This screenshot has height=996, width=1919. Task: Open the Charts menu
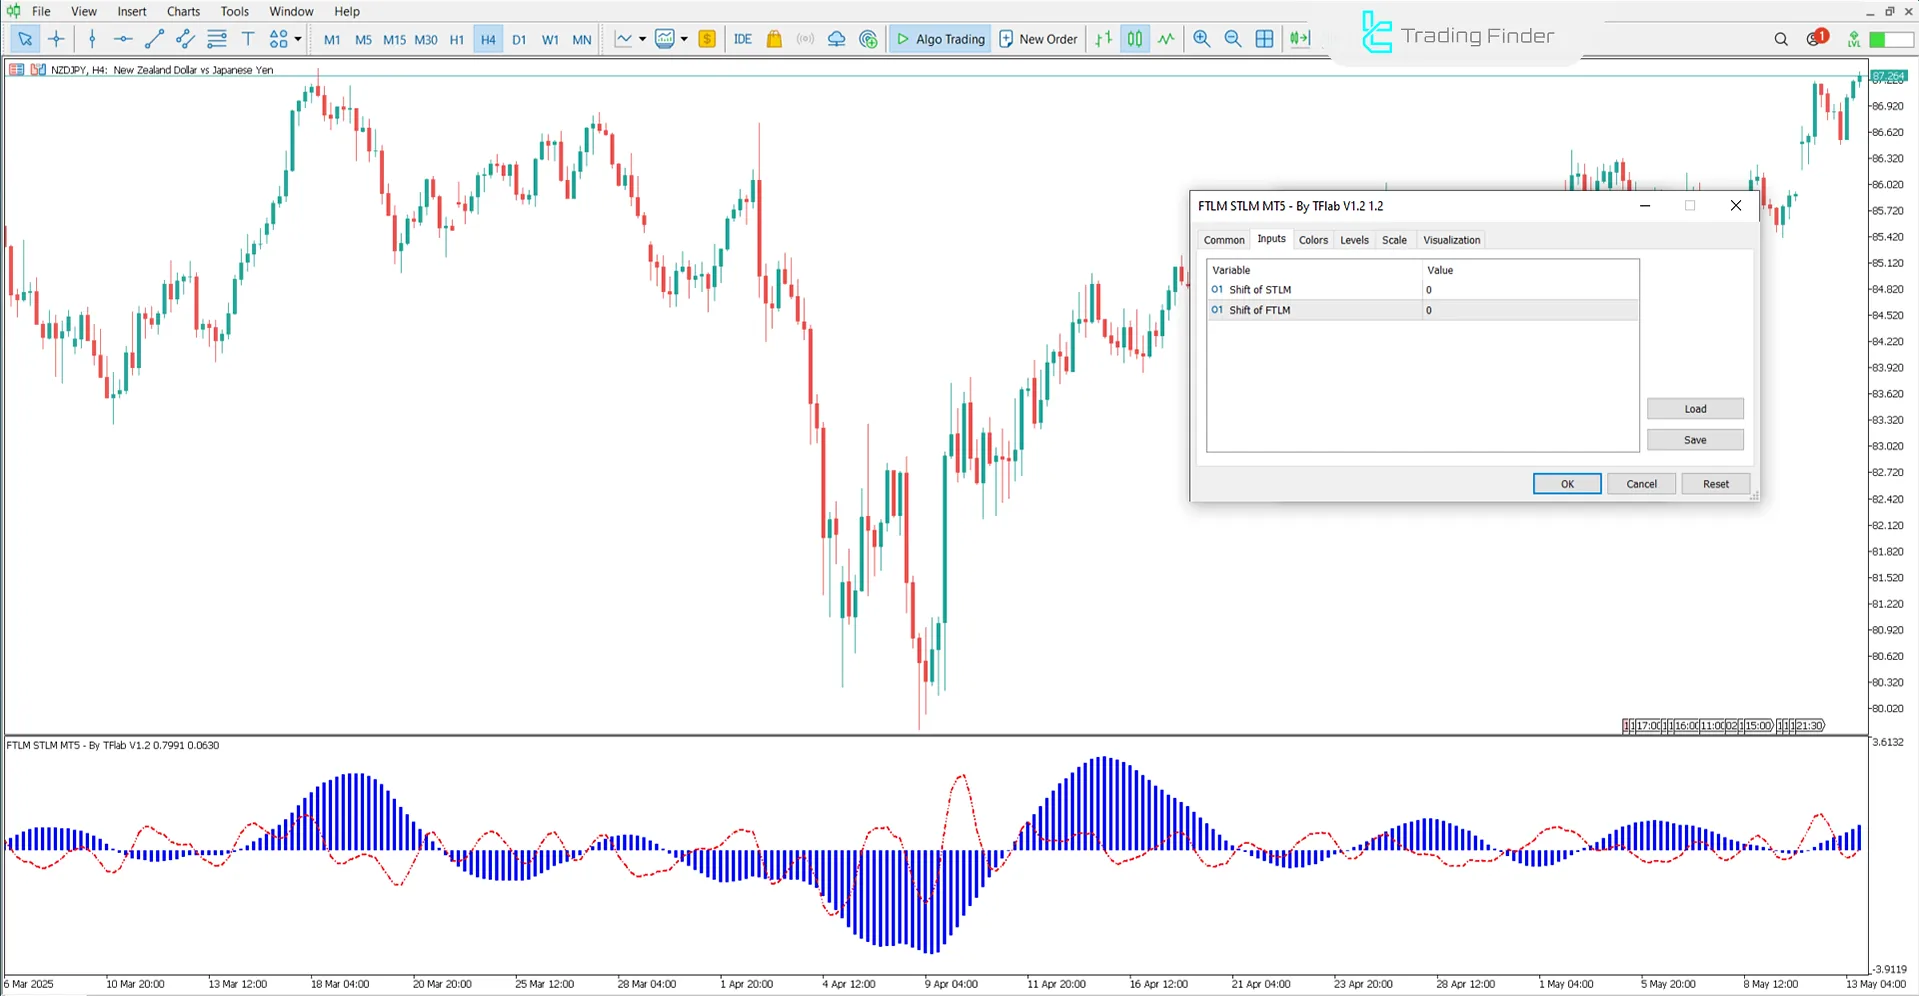coord(182,11)
